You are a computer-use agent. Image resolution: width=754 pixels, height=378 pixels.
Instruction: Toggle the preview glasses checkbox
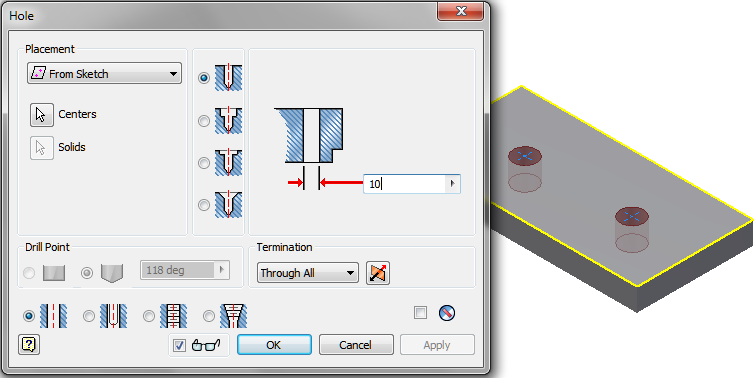[x=179, y=345]
